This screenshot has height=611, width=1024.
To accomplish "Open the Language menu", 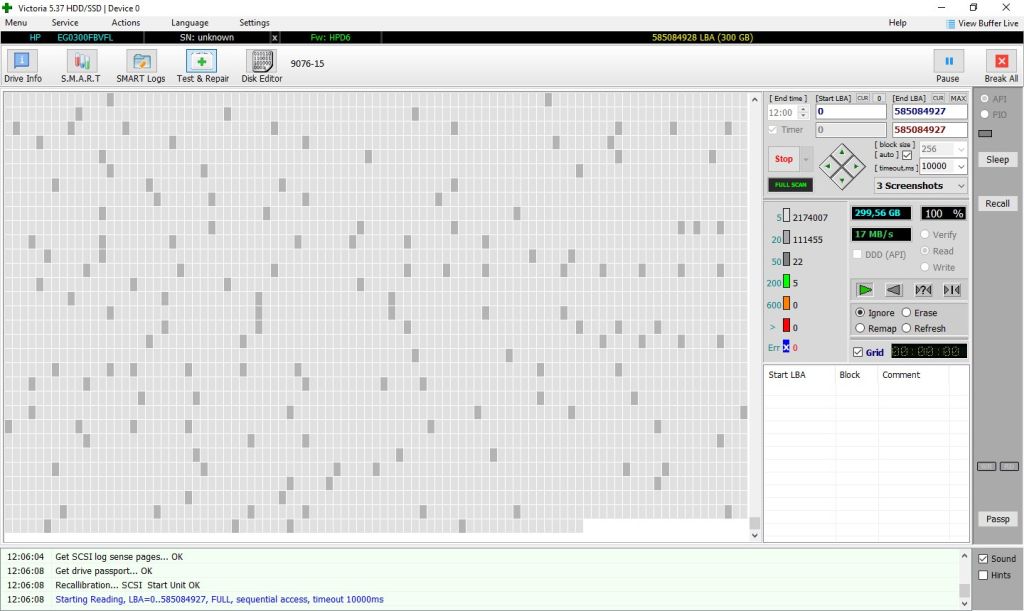I will click(189, 22).
